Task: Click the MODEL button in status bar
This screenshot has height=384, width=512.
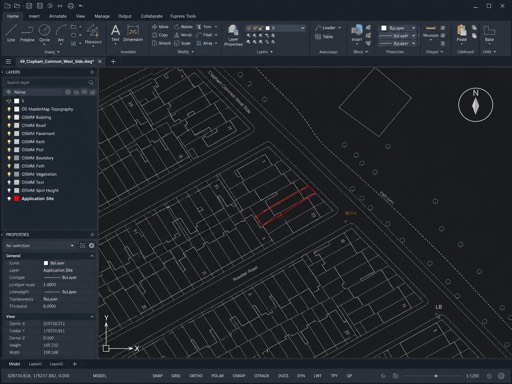Action: 99,376
